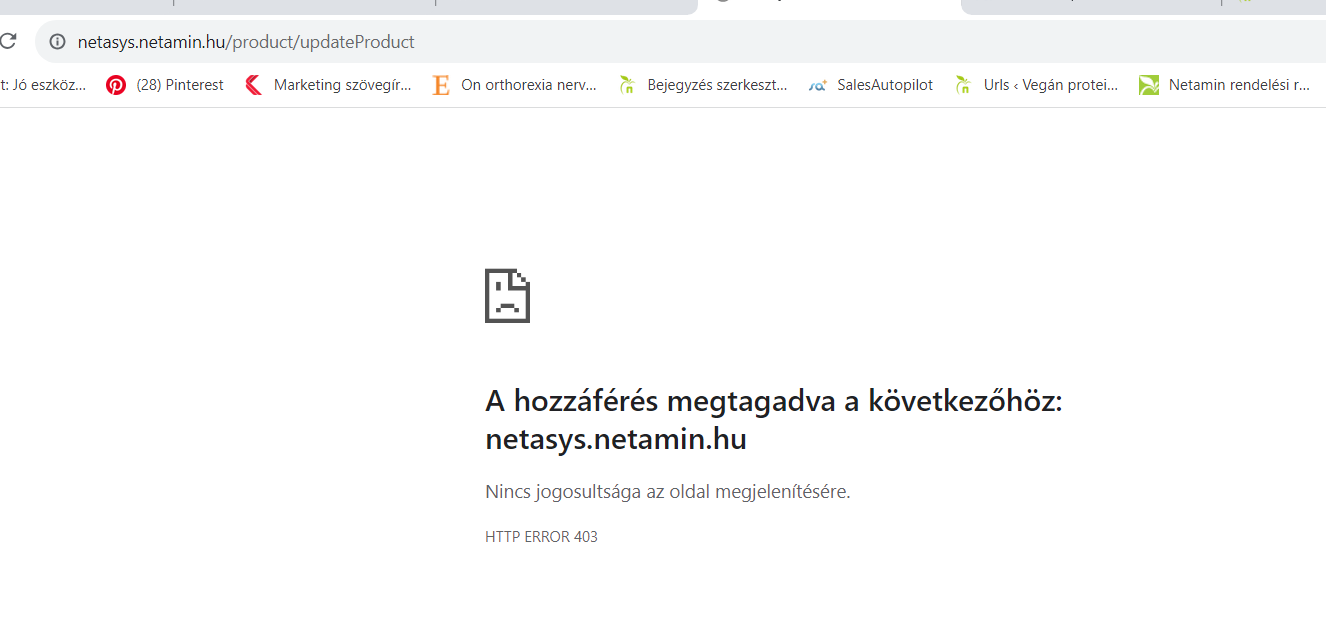
Task: Reload the page with the refresh button
Action: 8,42
